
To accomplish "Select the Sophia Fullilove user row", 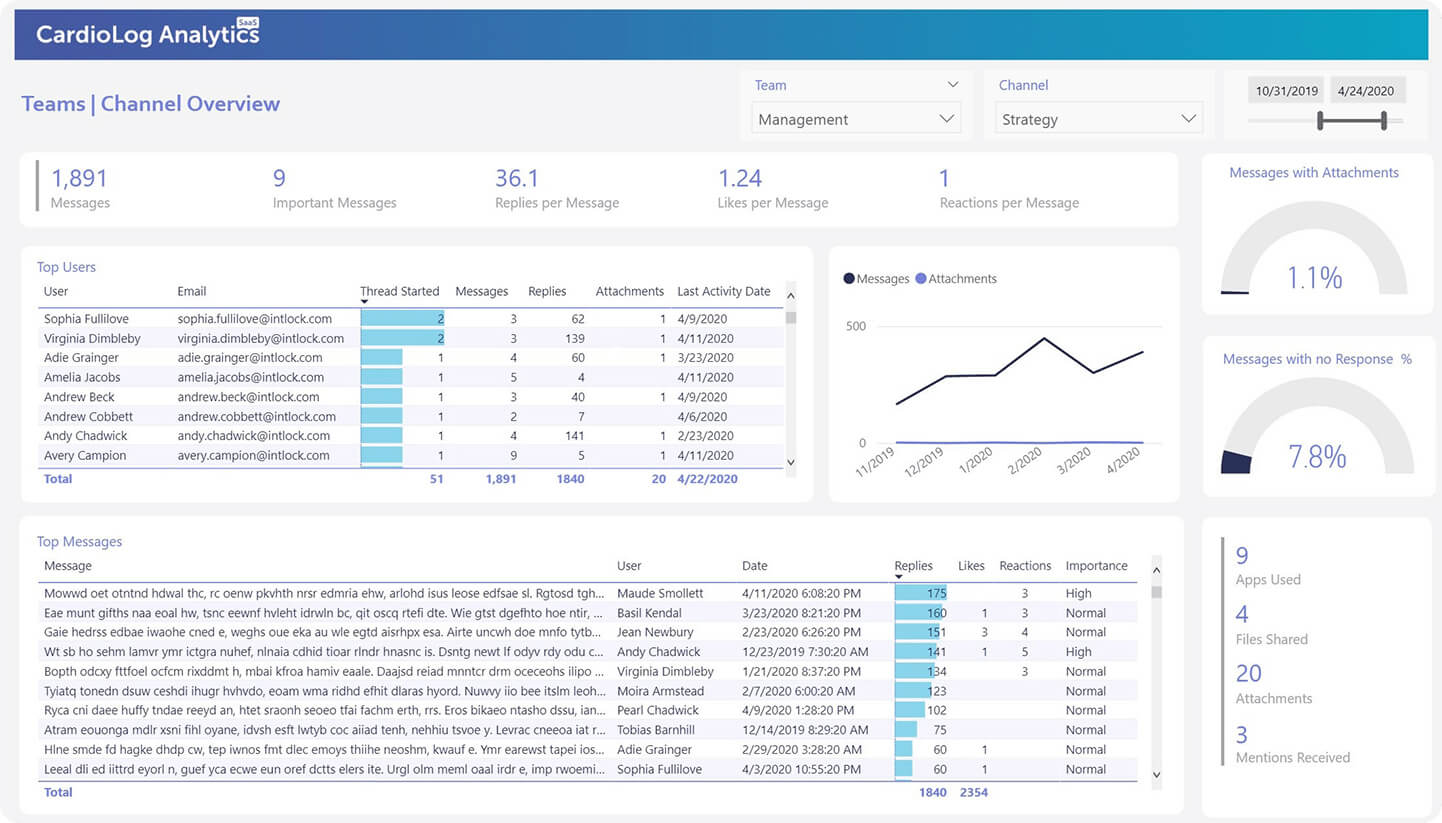I will pos(410,319).
